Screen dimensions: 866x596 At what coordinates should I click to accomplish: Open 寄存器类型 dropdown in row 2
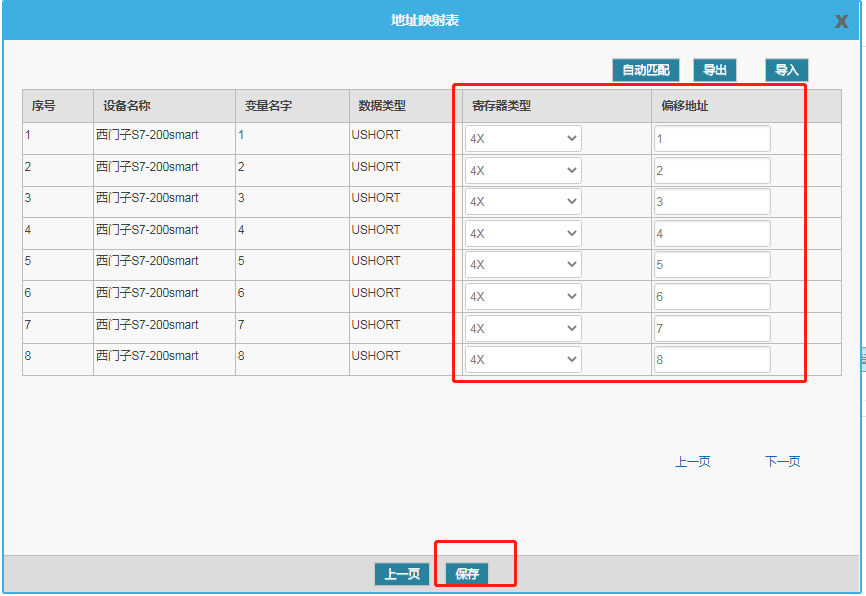tap(523, 170)
